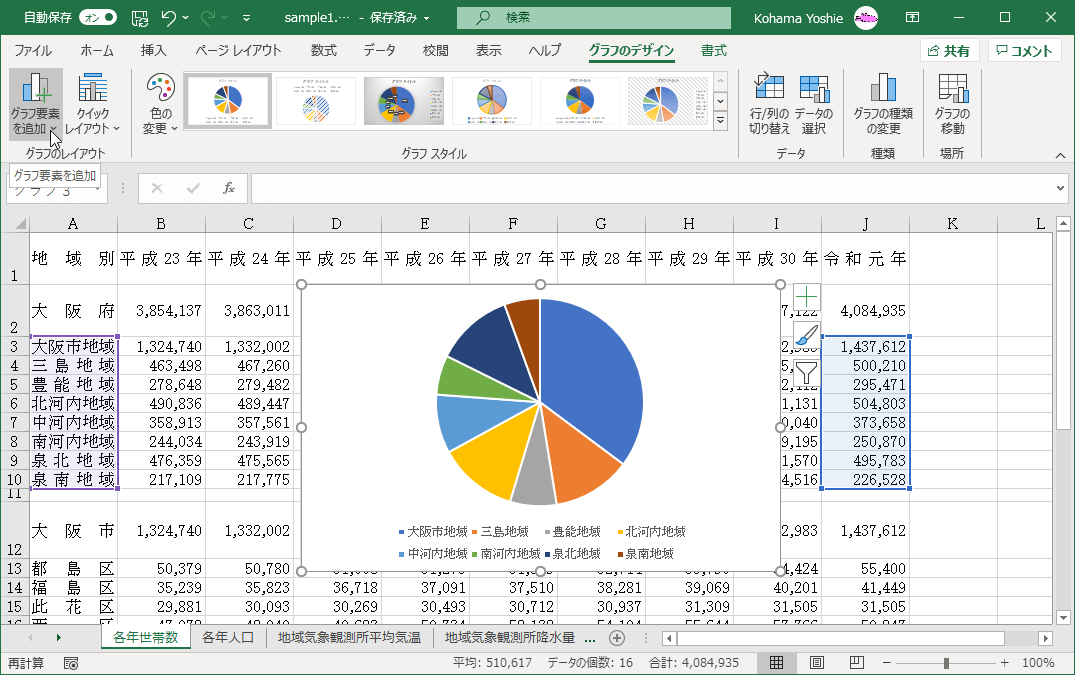Select the dark third chart style thumbnail

[403, 101]
